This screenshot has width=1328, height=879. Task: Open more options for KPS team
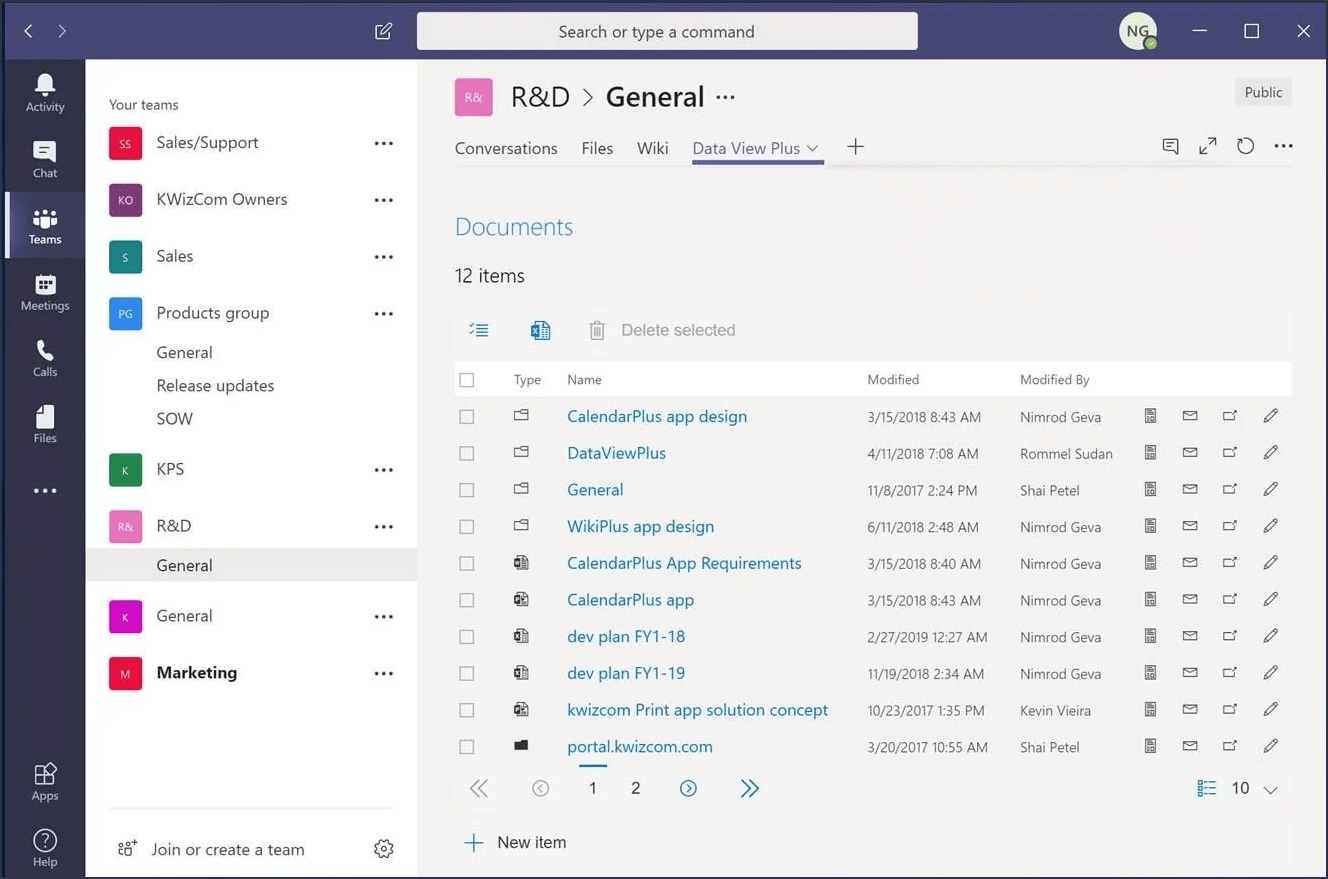click(x=384, y=470)
